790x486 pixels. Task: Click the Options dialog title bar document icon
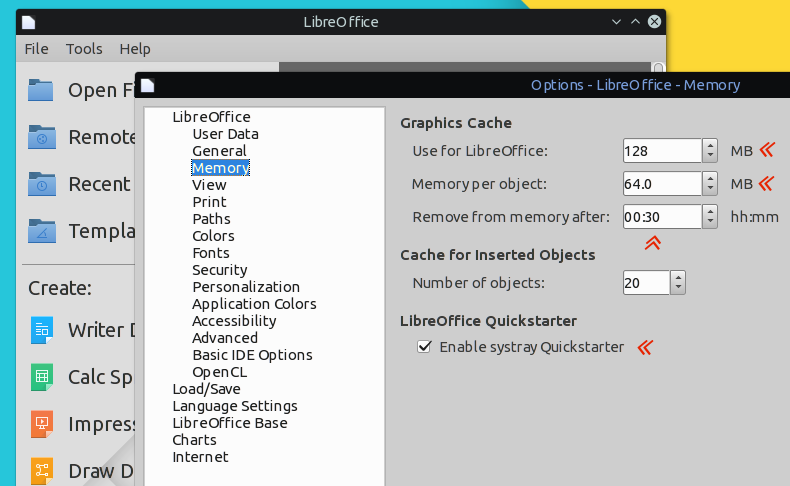point(147,85)
